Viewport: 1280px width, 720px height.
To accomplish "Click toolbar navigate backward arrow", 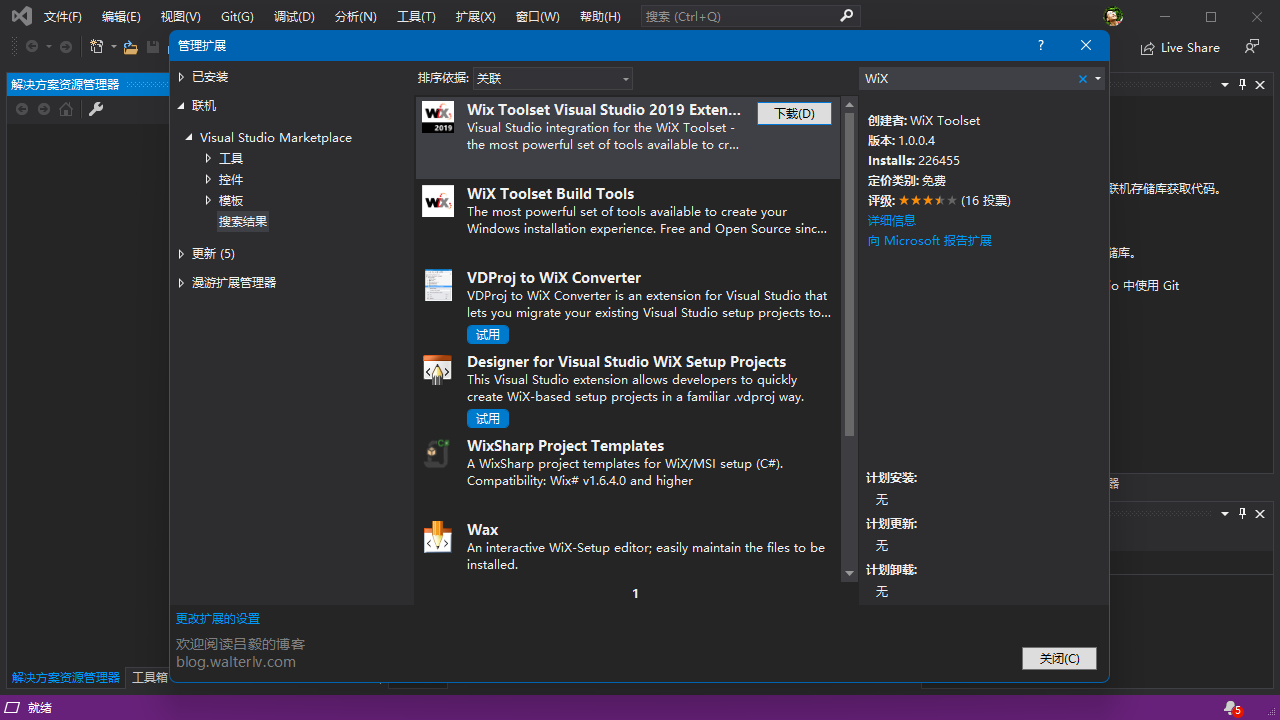I will (32, 47).
